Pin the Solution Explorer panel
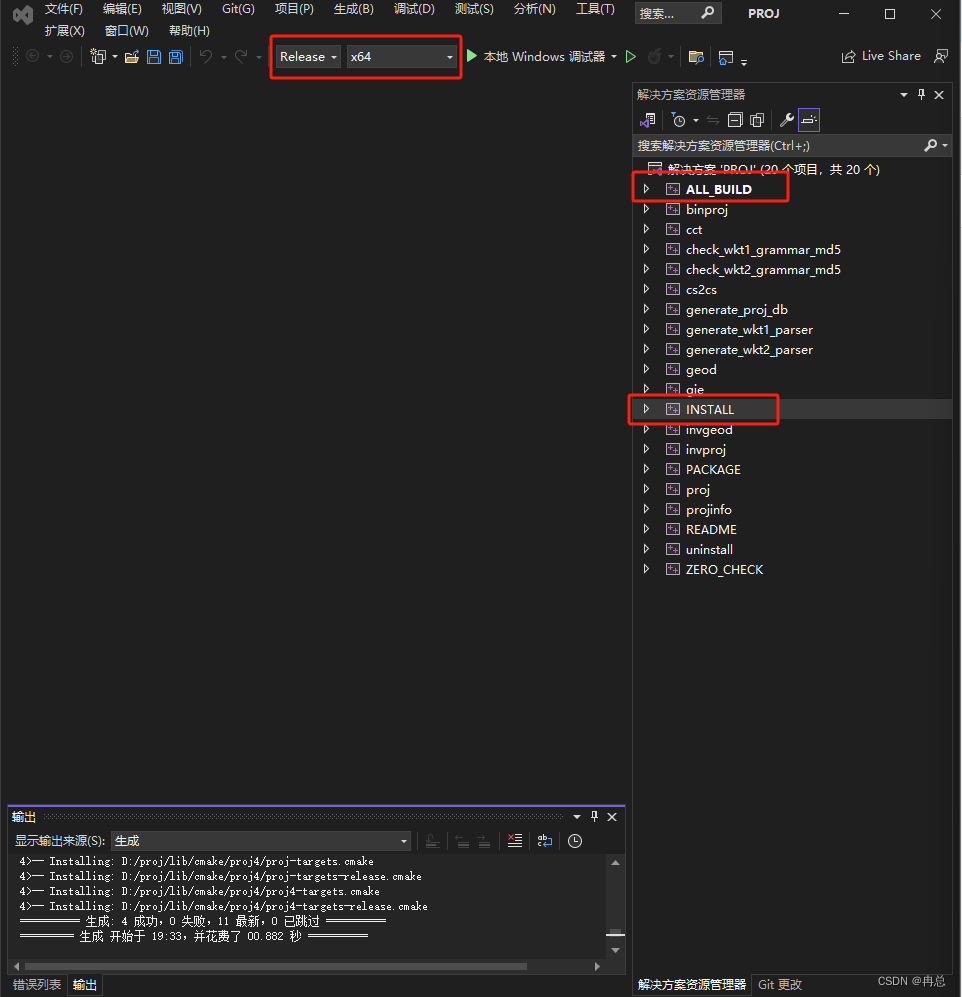Screen dimensions: 962x997 click(x=921, y=95)
